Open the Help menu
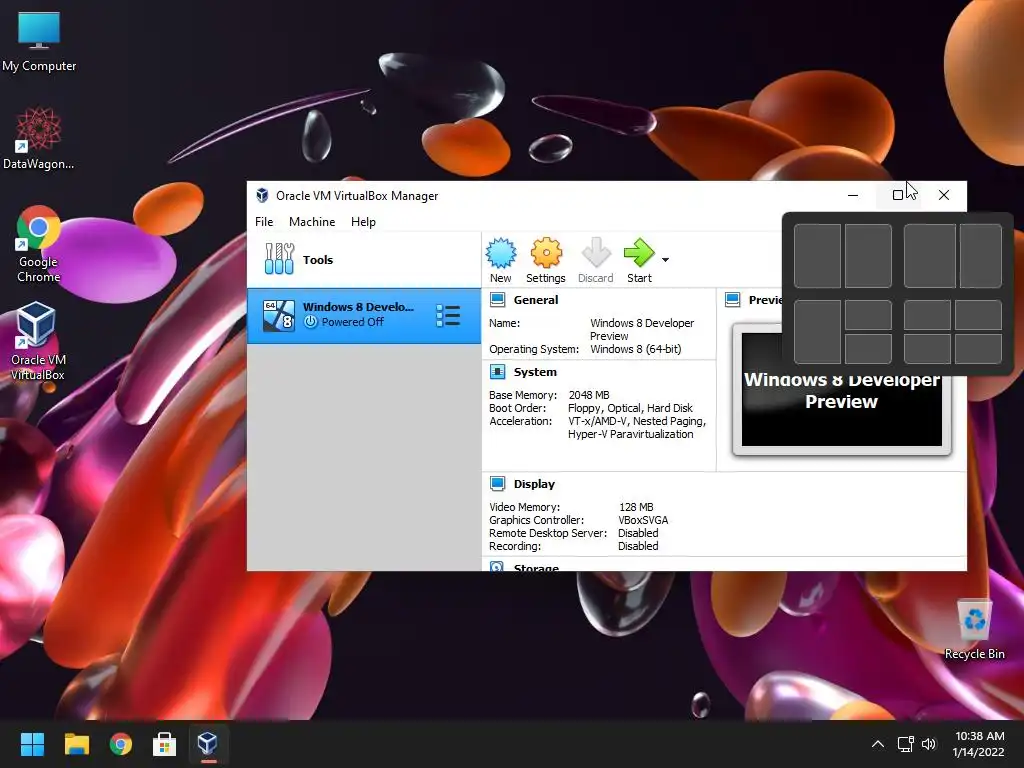The image size is (1024, 768). [x=363, y=222]
